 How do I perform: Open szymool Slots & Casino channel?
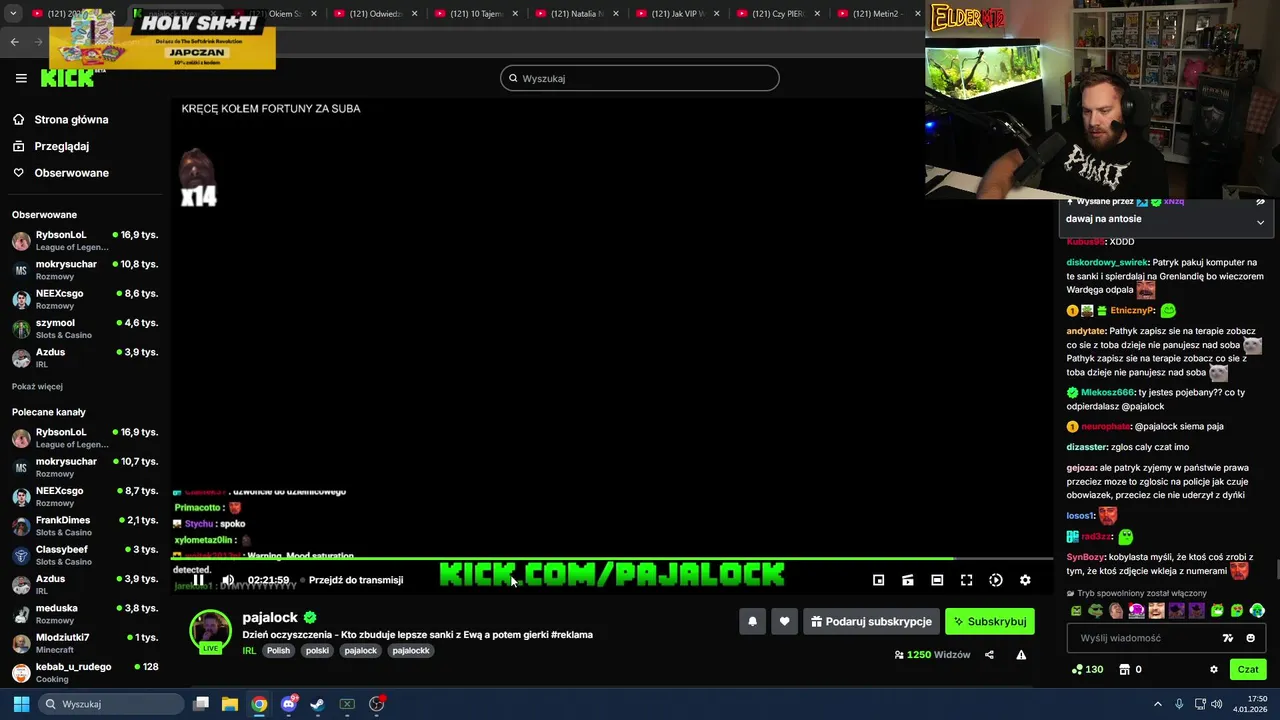tap(85, 328)
